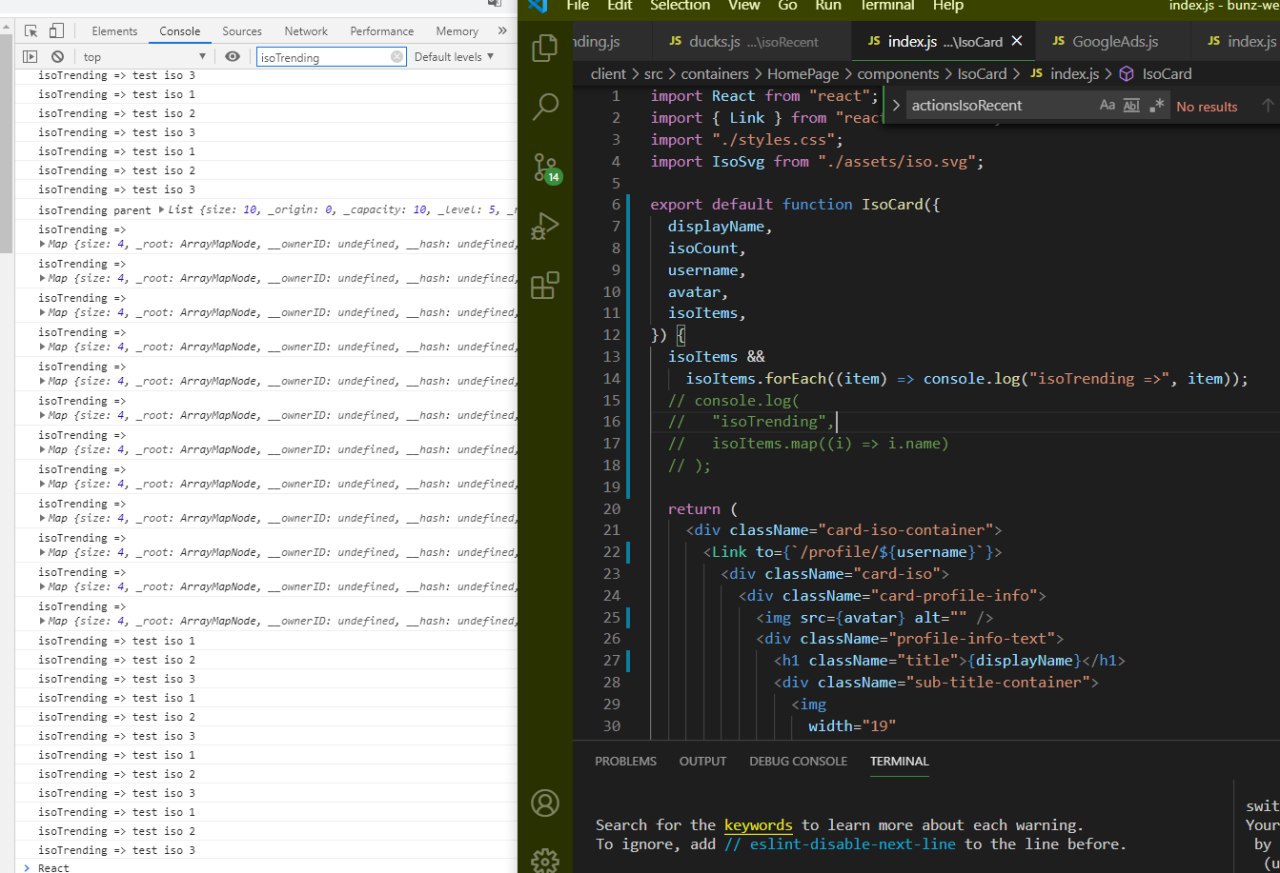Toggle Match Whole Word in find widget
The image size is (1280, 873).
click(1132, 106)
